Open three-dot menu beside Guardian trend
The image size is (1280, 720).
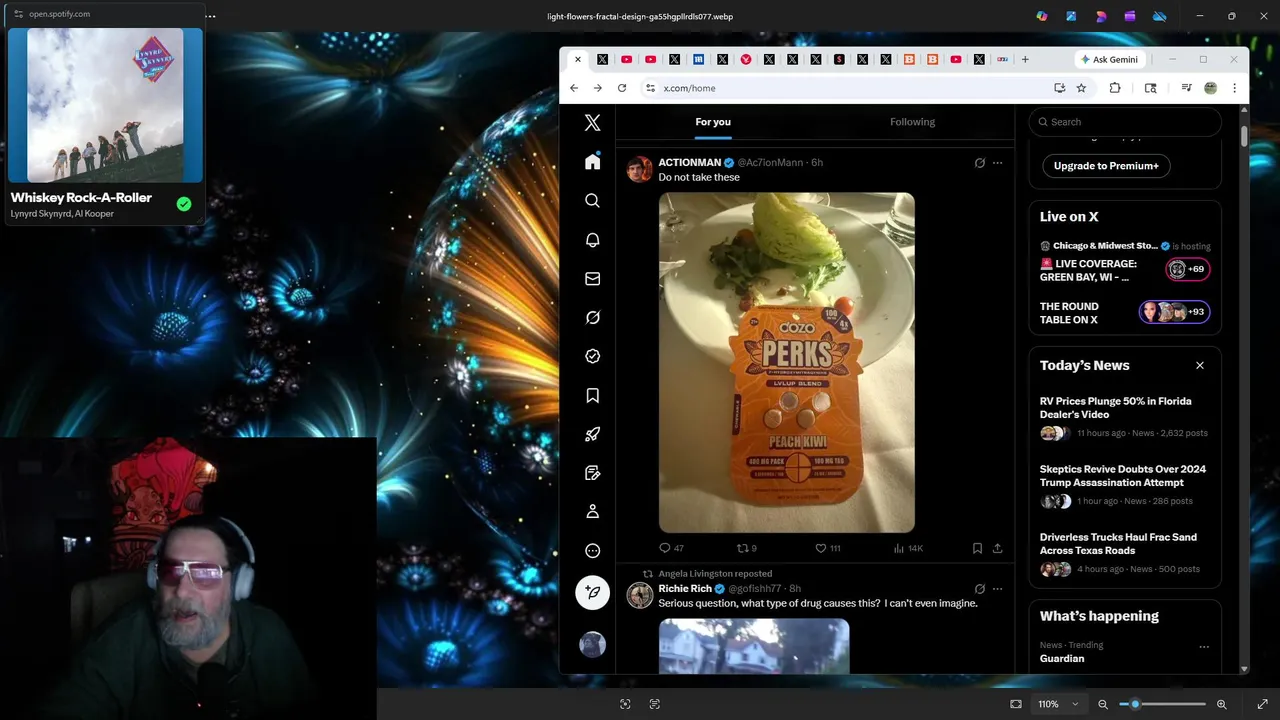click(x=1204, y=647)
